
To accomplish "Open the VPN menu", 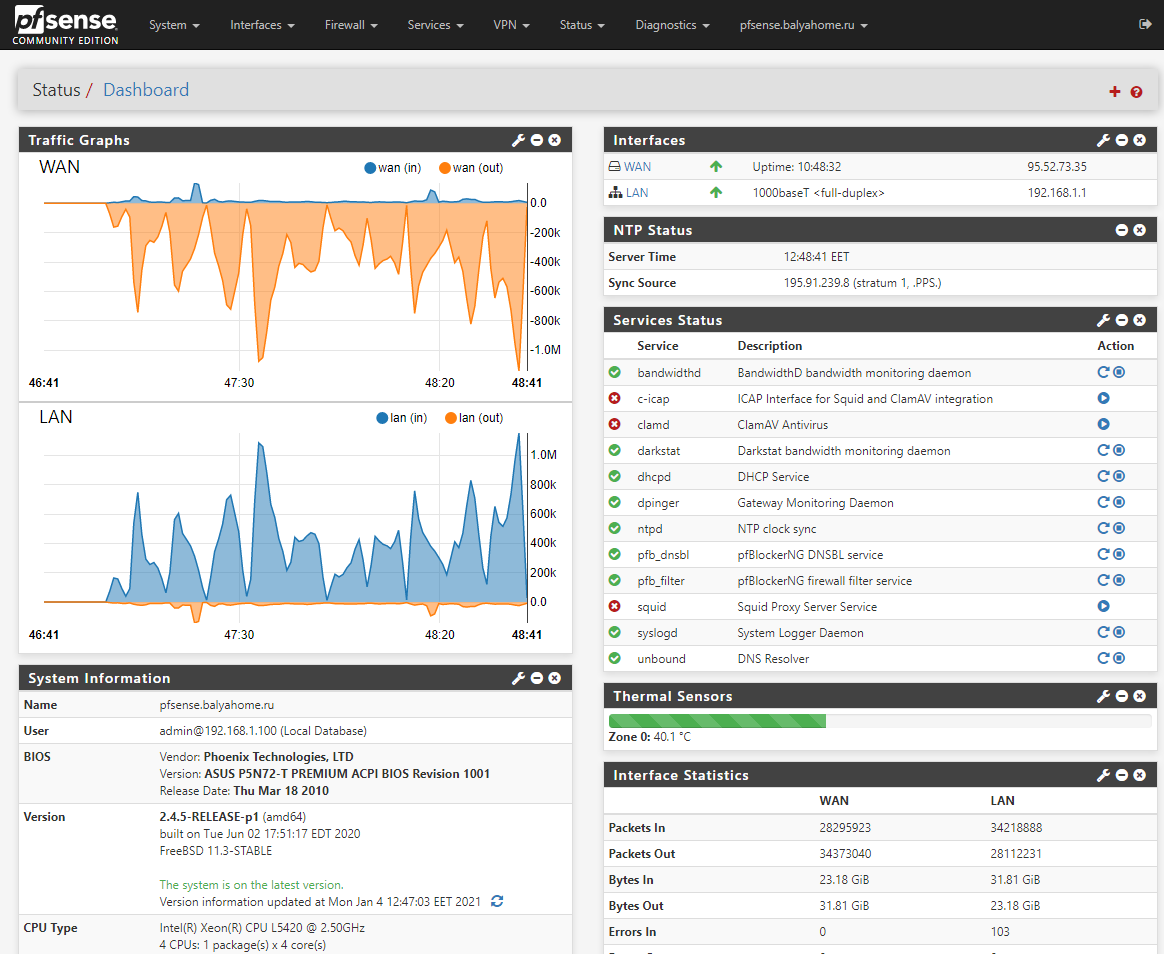I will click(511, 25).
